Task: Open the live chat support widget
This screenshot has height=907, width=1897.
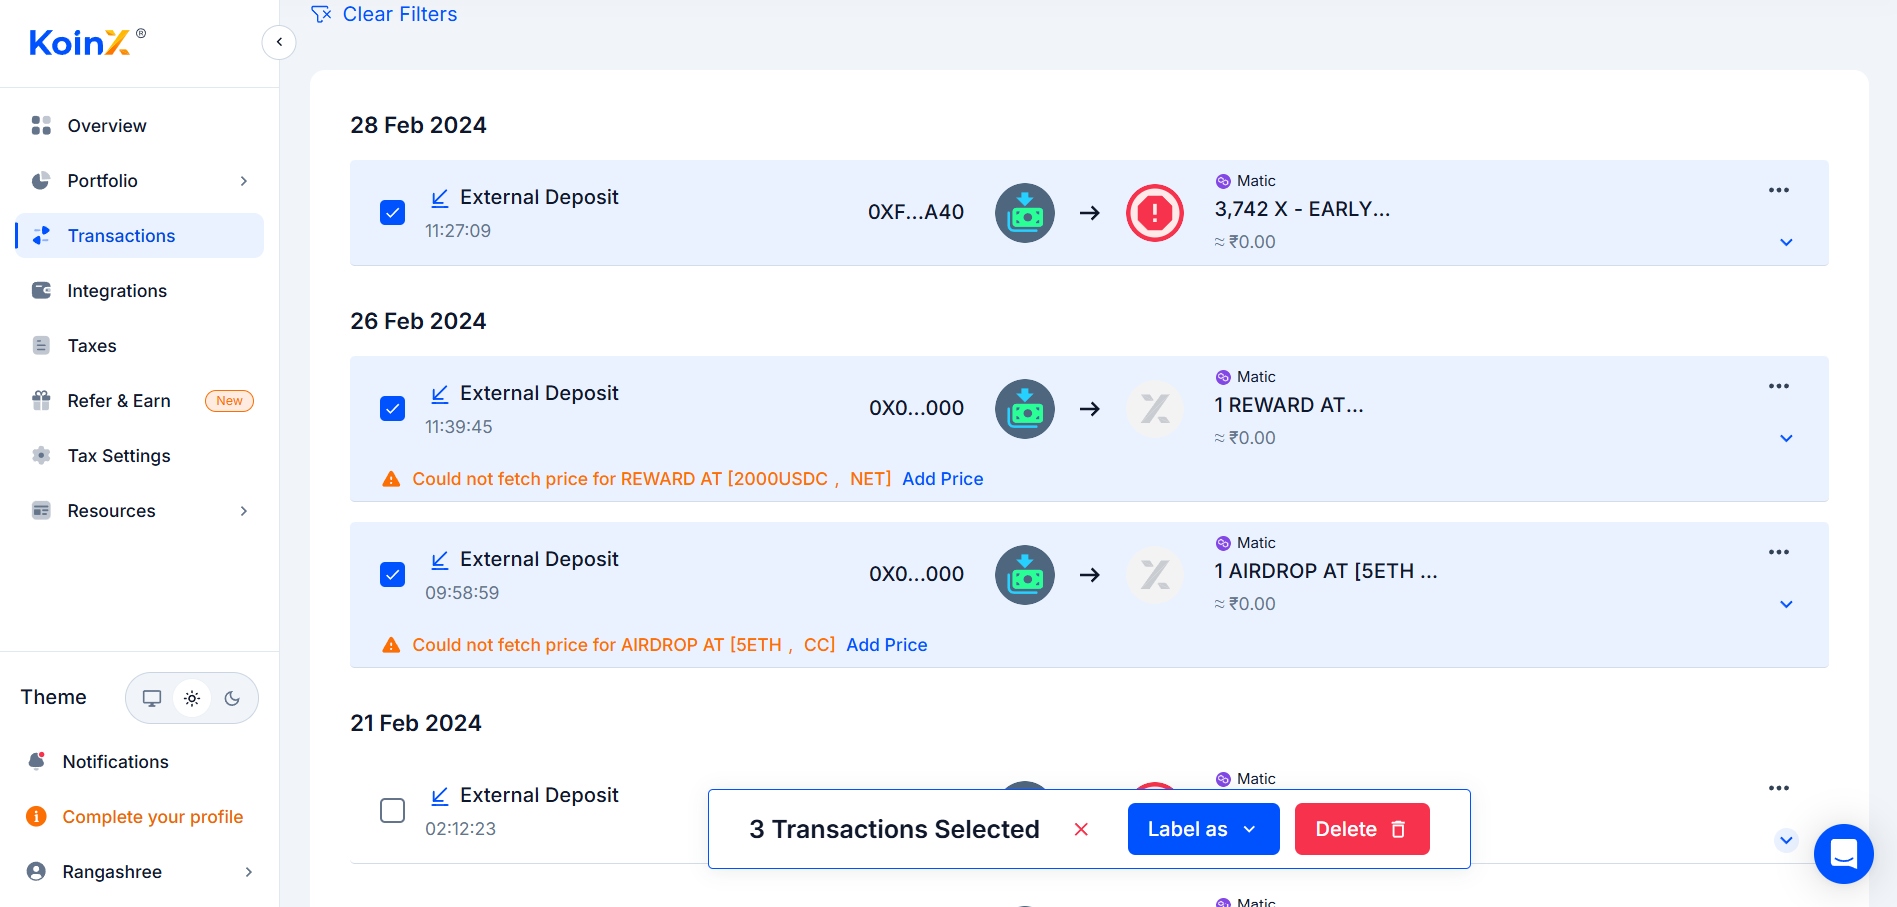Action: click(x=1843, y=853)
